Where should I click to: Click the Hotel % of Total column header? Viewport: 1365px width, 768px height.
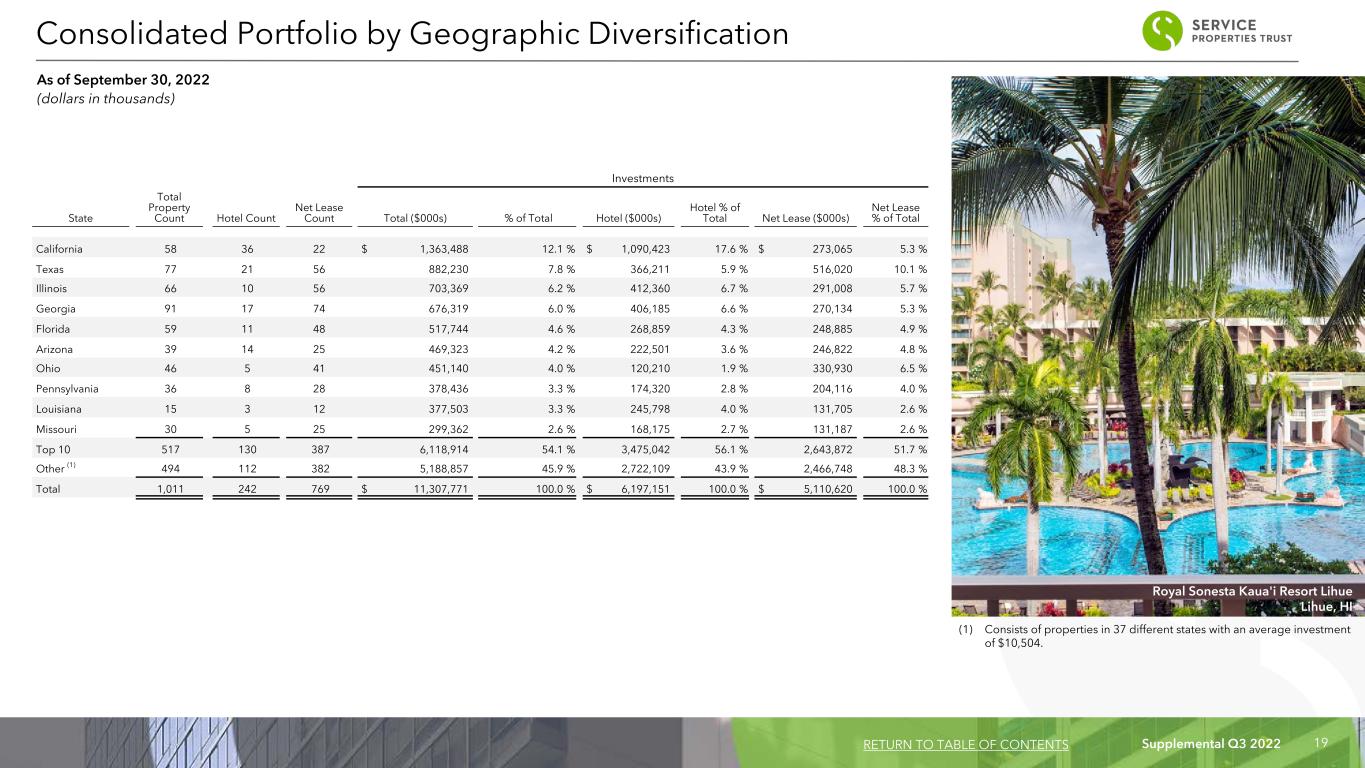click(x=714, y=212)
